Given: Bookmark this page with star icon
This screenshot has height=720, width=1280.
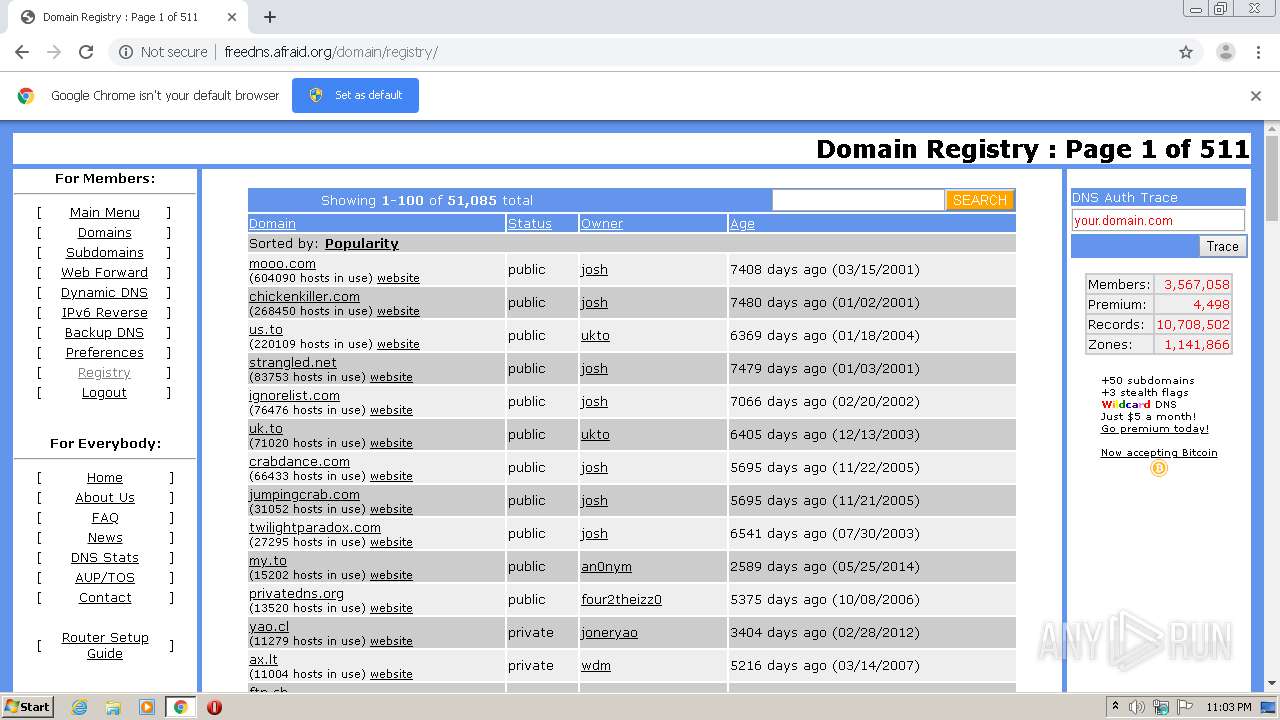Looking at the screenshot, I should coord(1186,52).
